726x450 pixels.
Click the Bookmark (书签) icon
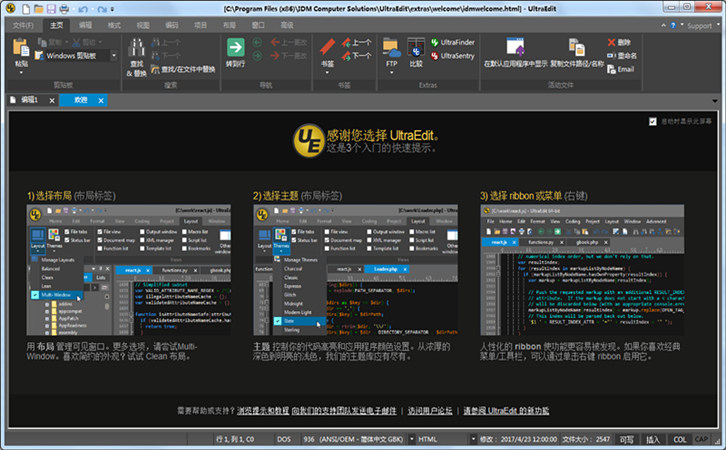[328, 52]
